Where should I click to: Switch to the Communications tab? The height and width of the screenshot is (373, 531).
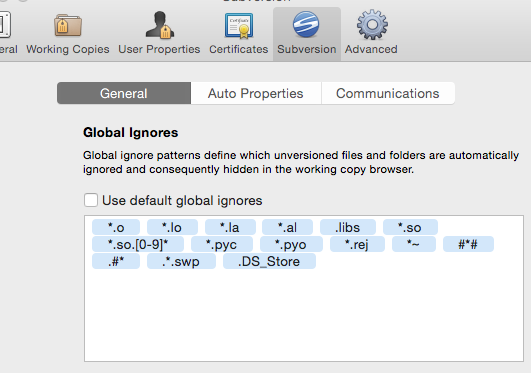(388, 93)
